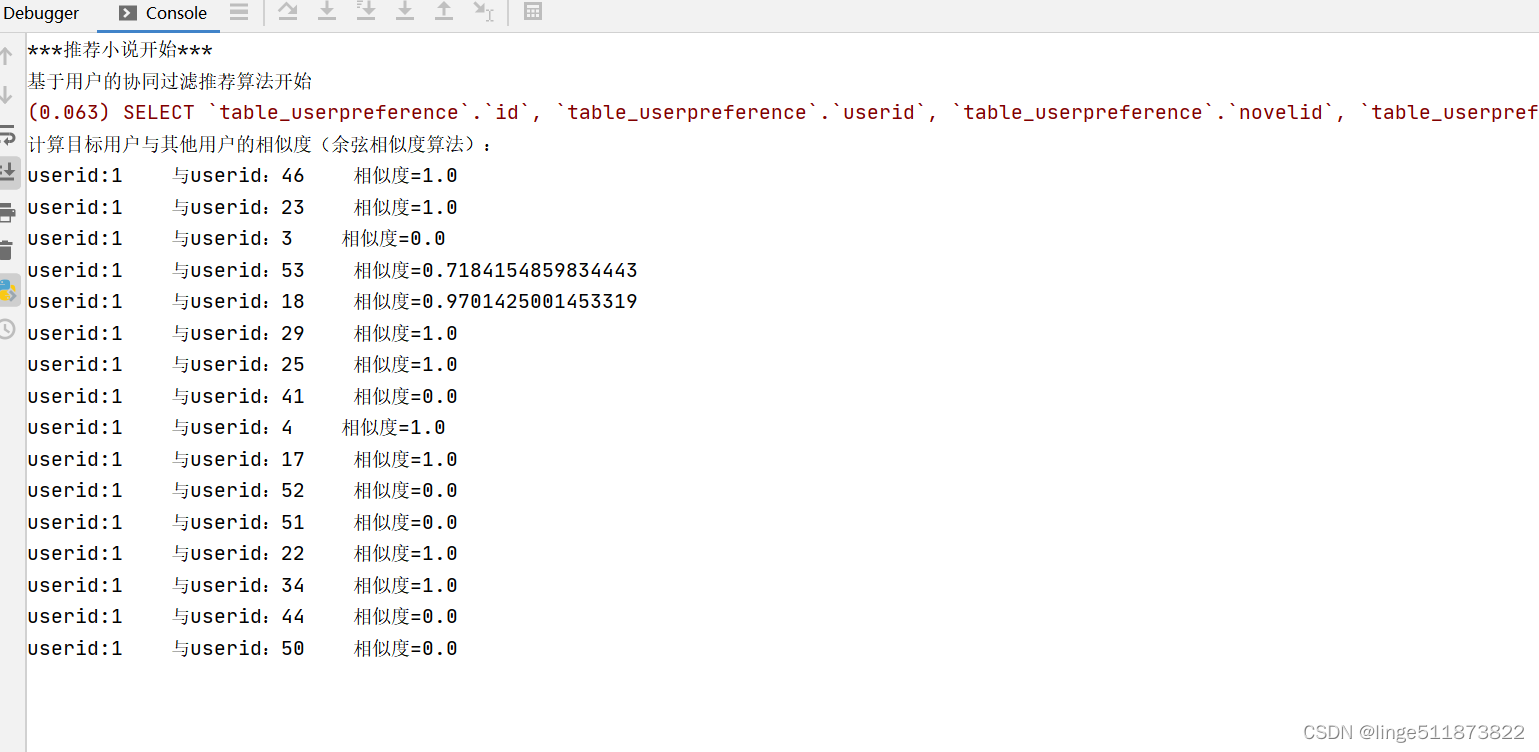Click the userid 22 similarity row
The image size is (1539, 752).
242,554
